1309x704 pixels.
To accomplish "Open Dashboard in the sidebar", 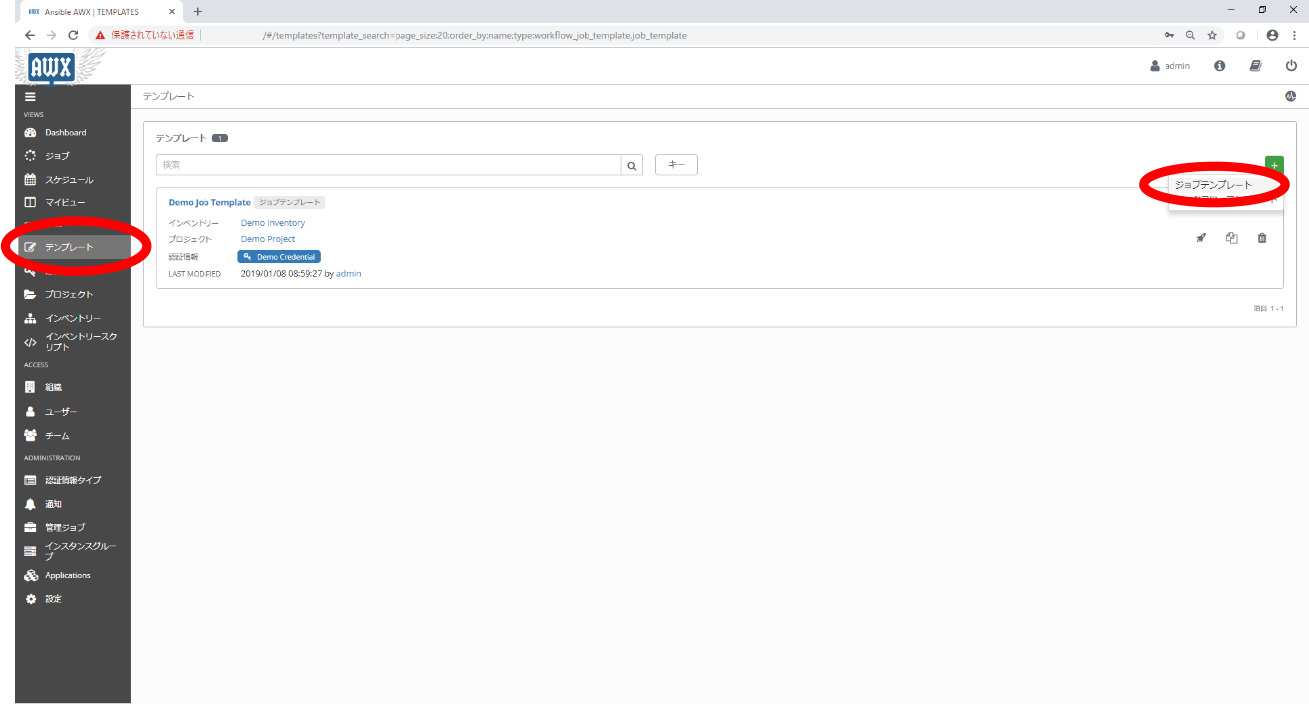I will (x=65, y=132).
